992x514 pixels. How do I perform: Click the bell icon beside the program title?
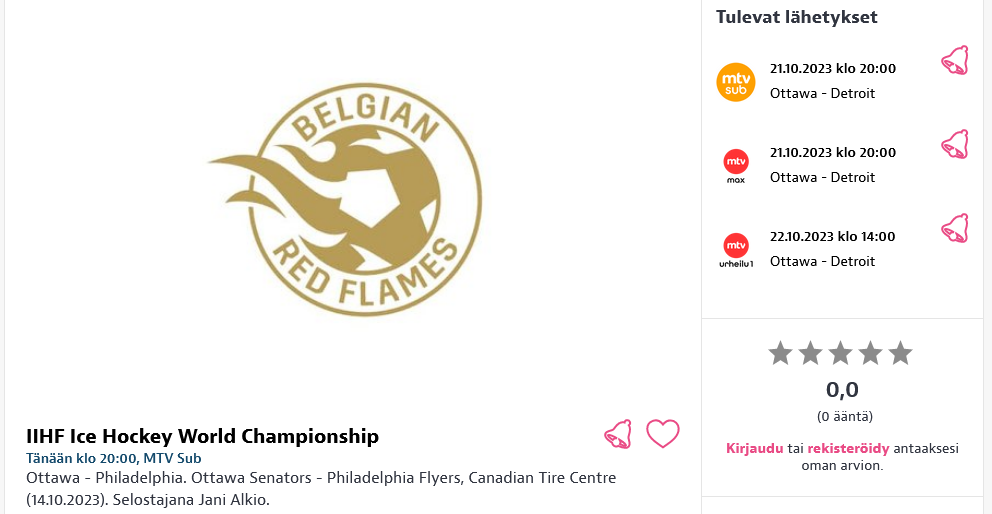click(x=617, y=434)
